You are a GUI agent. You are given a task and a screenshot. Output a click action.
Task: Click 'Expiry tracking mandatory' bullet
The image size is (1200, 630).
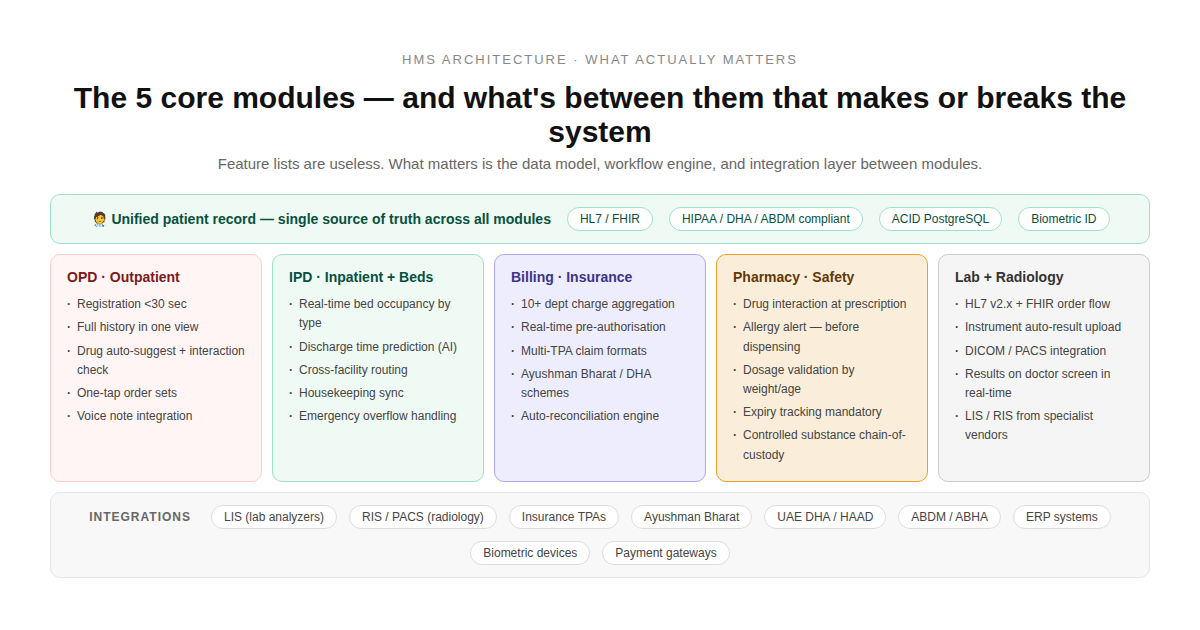click(x=812, y=412)
